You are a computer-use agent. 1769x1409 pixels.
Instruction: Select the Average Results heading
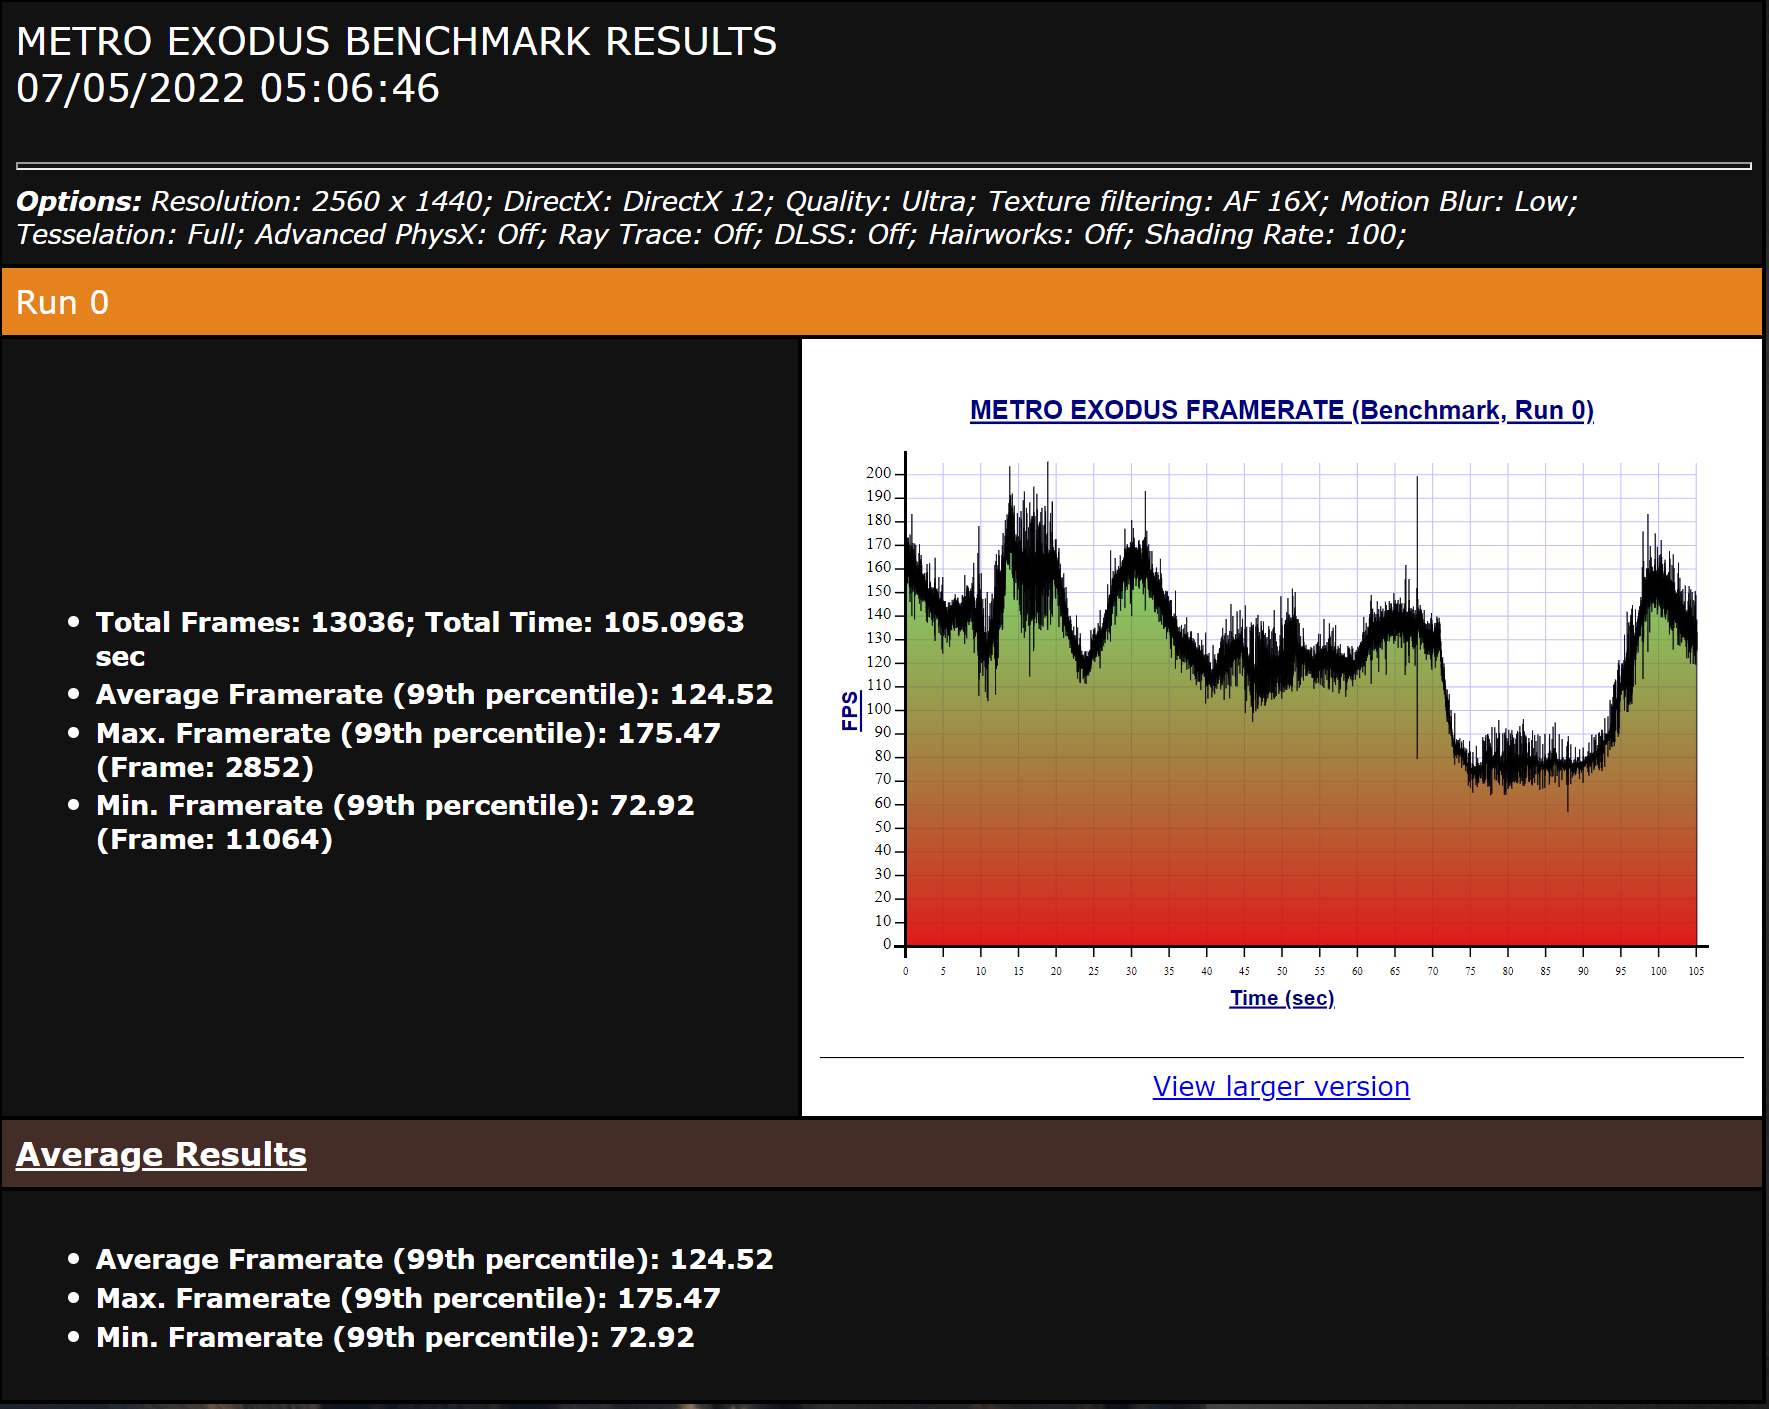tap(161, 1154)
